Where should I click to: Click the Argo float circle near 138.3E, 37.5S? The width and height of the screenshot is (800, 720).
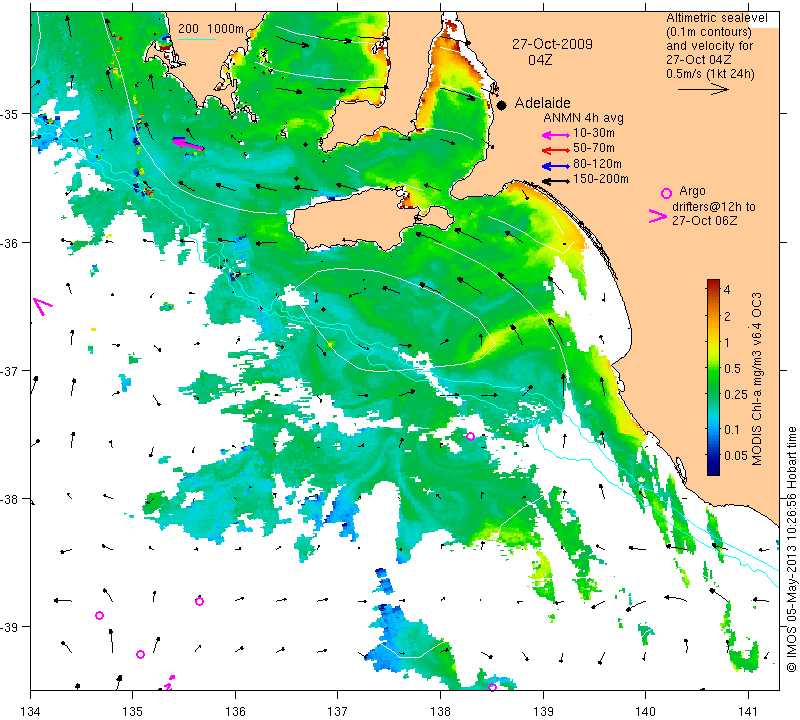(470, 436)
